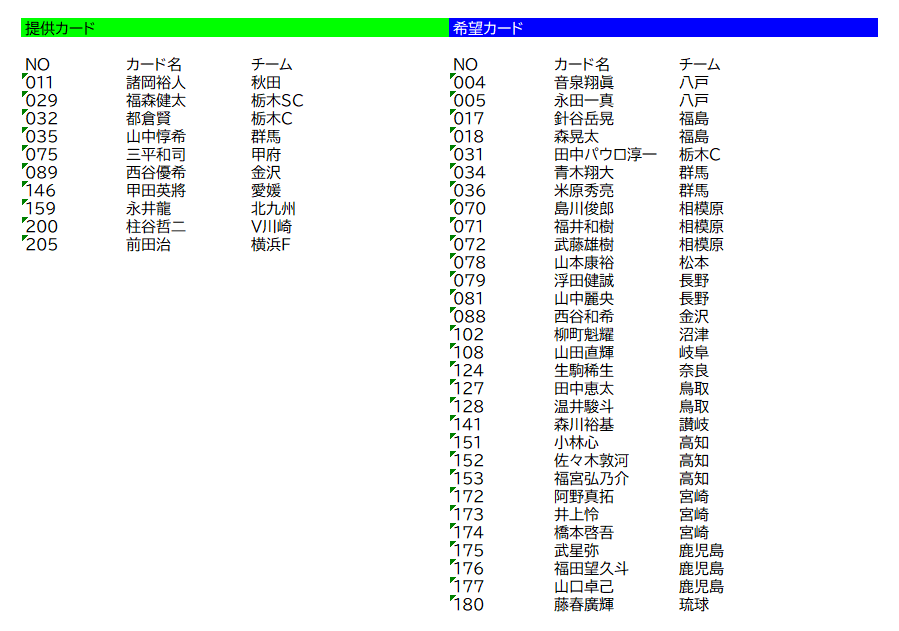Viewport: 899px width, 631px height.
Task: Select the name 浮田健誠
Action: coord(584,281)
